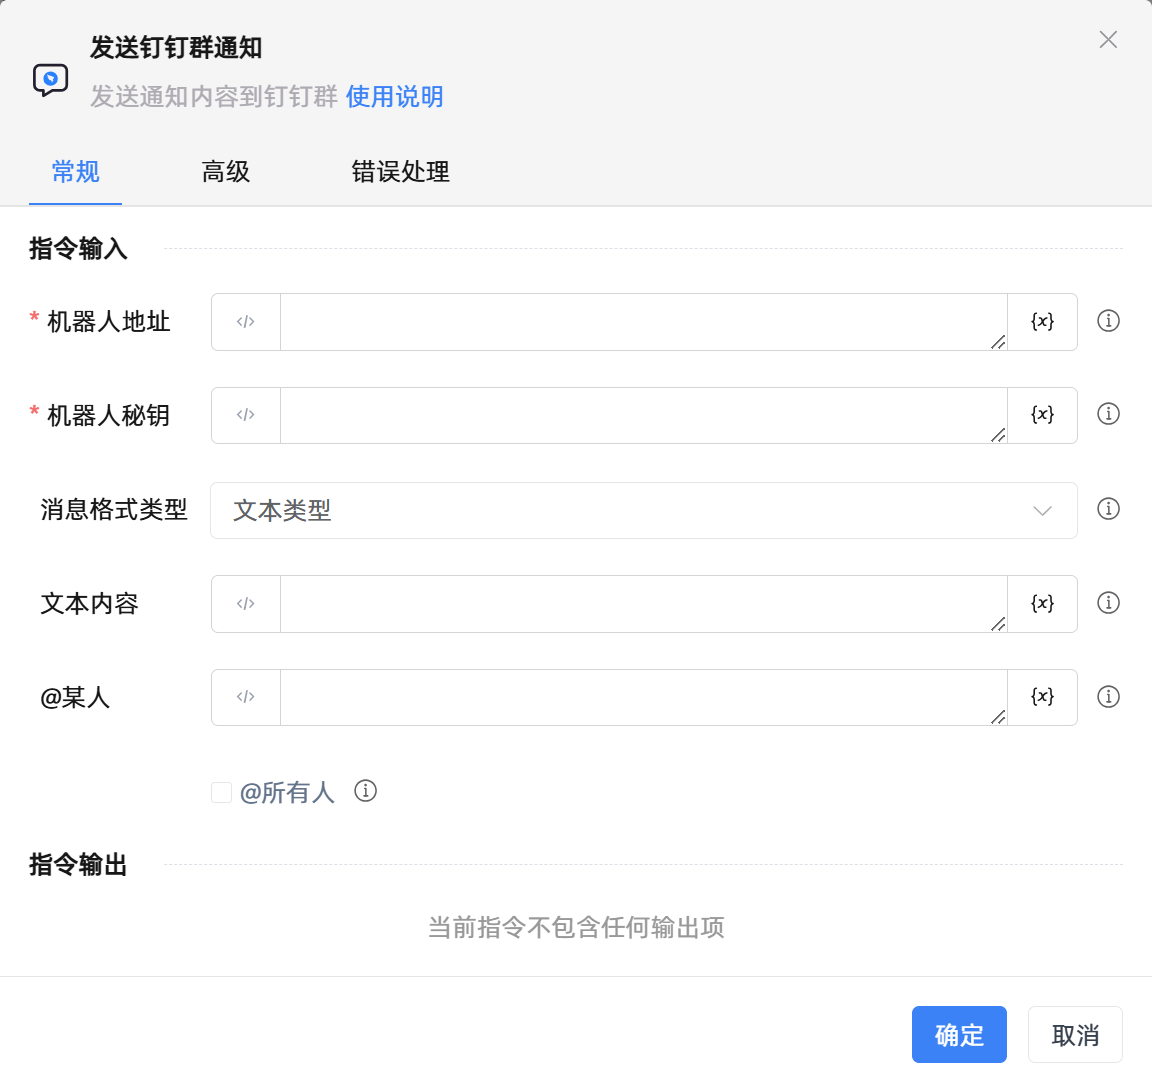Screen dimensions: 1152x1092
Task: Click the text 当前指令不包含任何输出项
Action: coord(576,927)
